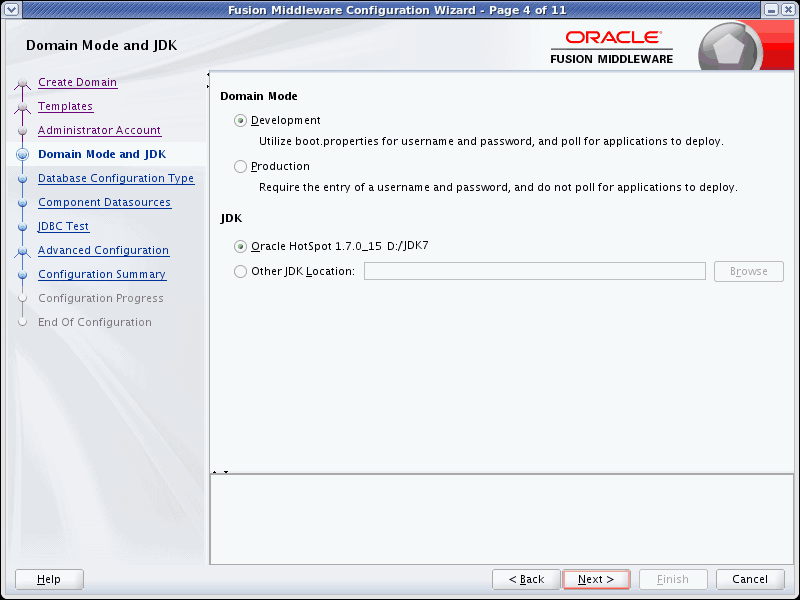Image resolution: width=800 pixels, height=600 pixels.
Task: Click the Create Domain step marker icon
Action: pyautogui.click(x=22, y=83)
